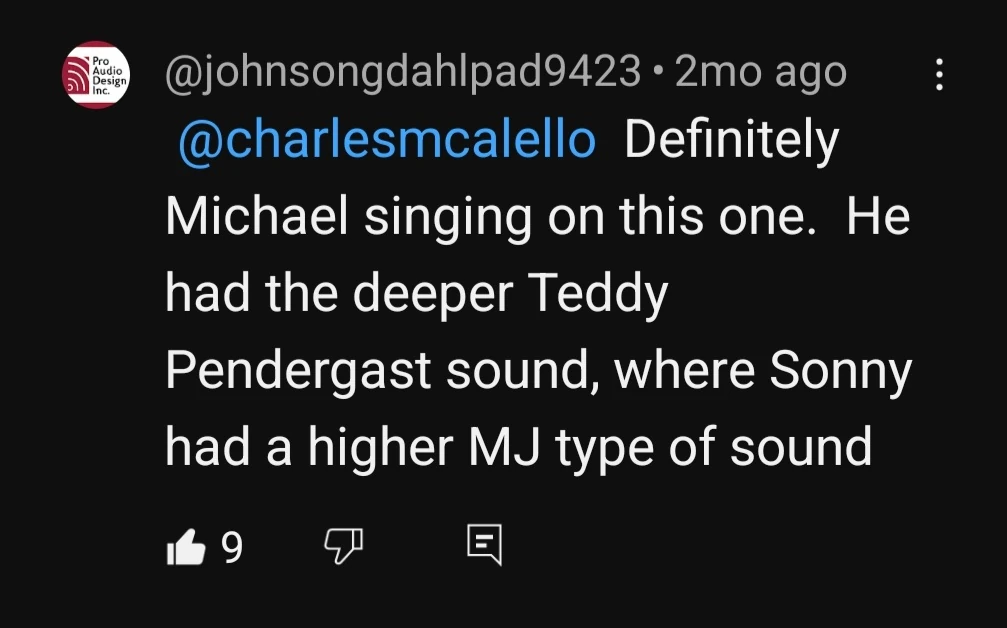Click the last line "higher MJ type of sound"

click(x=518, y=447)
